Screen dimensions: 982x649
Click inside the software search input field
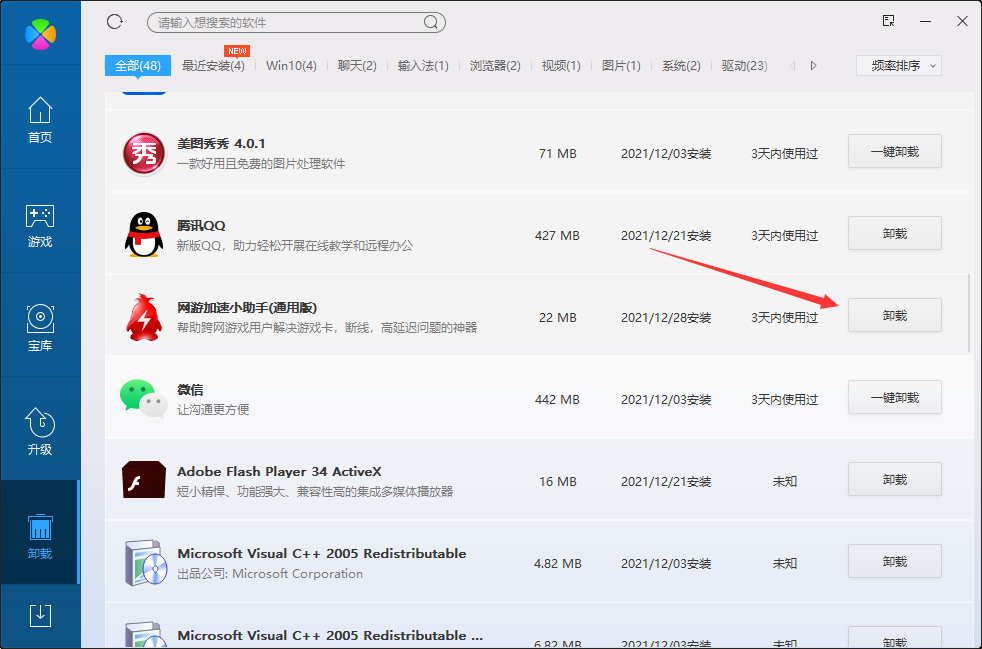coord(280,21)
